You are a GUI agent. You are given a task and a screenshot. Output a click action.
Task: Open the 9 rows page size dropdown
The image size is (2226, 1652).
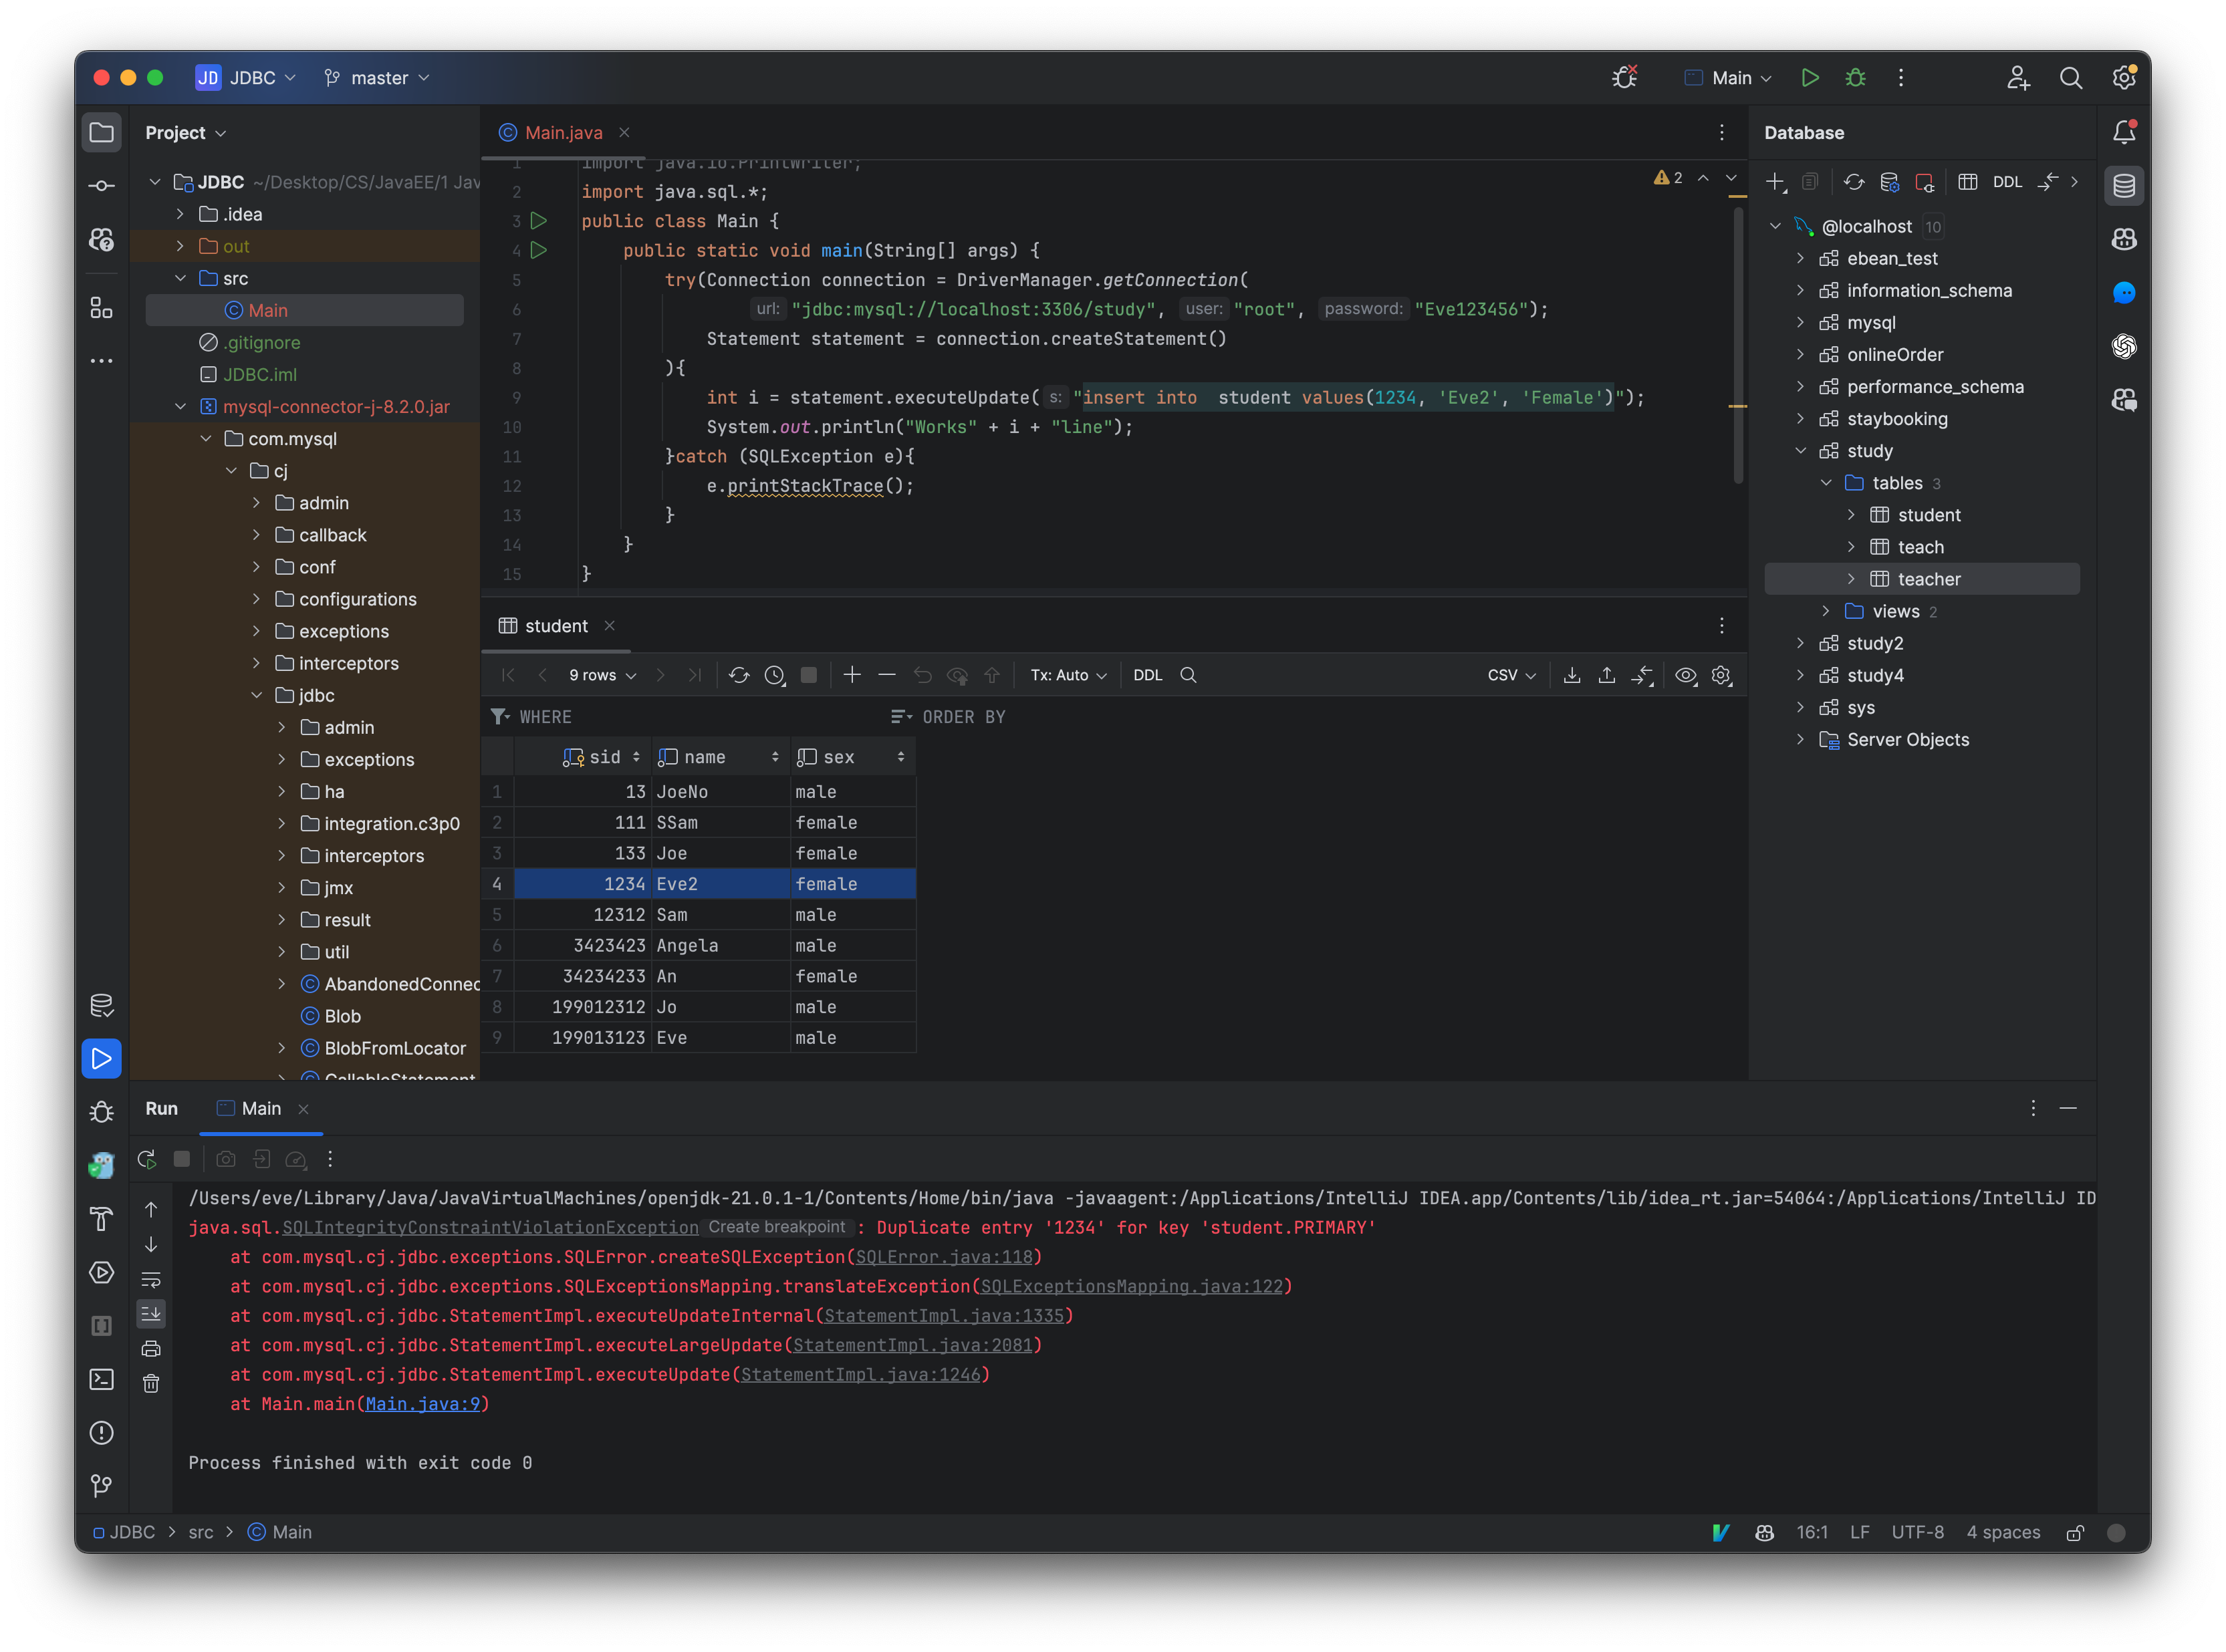[x=602, y=675]
